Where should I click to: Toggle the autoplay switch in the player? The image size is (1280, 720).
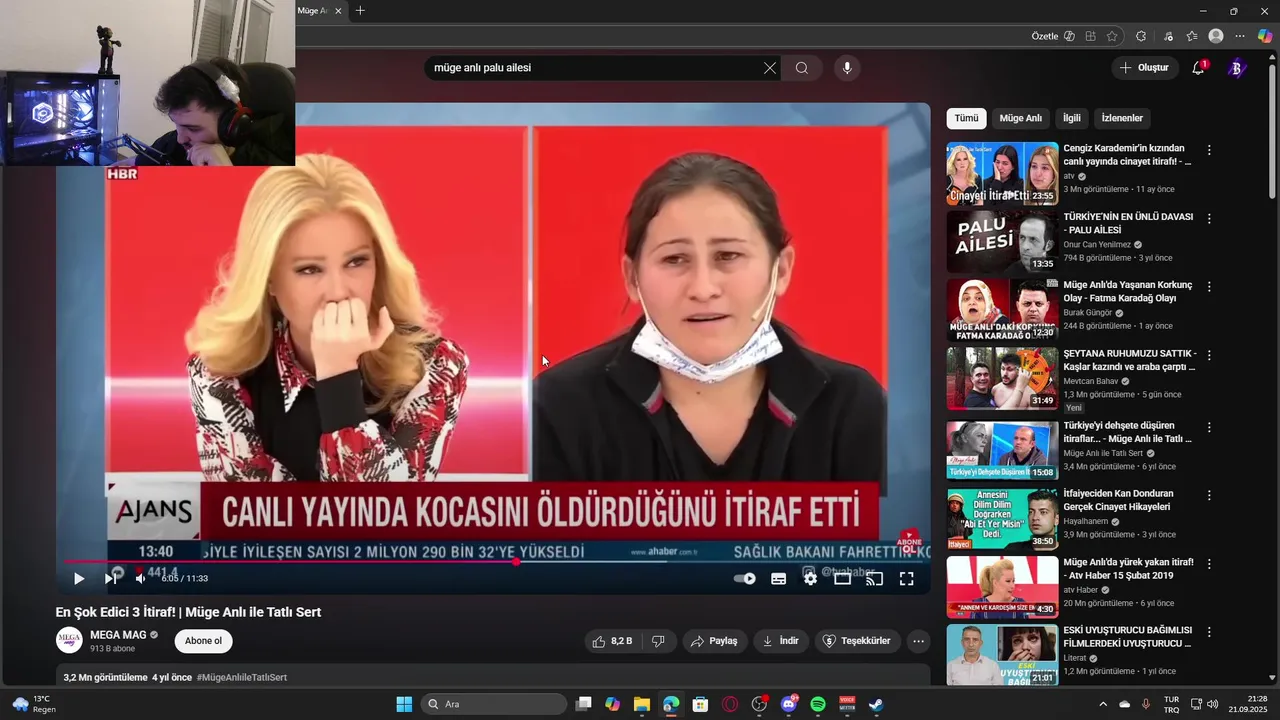(745, 578)
